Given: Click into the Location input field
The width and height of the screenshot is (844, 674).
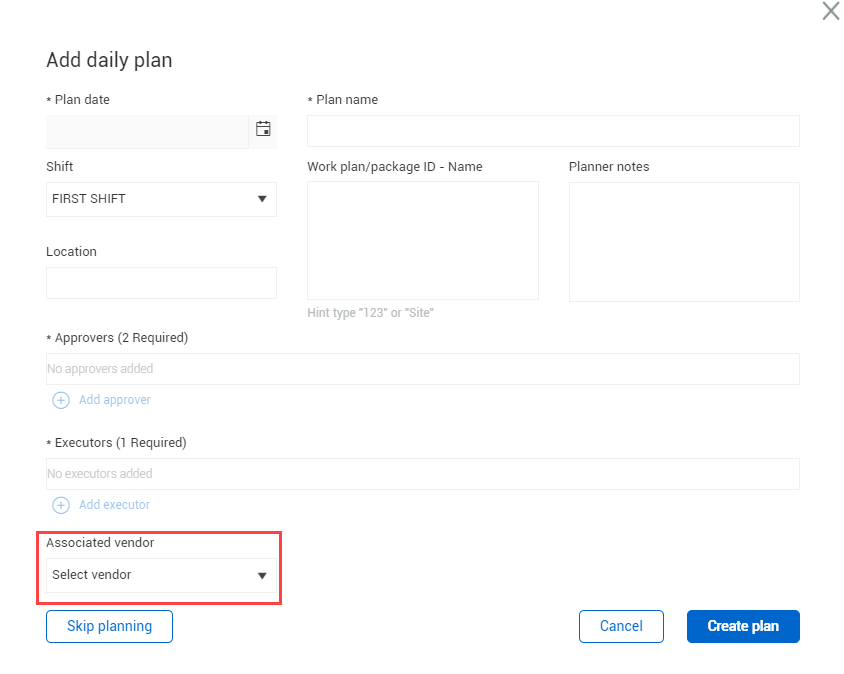Looking at the screenshot, I should 161,283.
